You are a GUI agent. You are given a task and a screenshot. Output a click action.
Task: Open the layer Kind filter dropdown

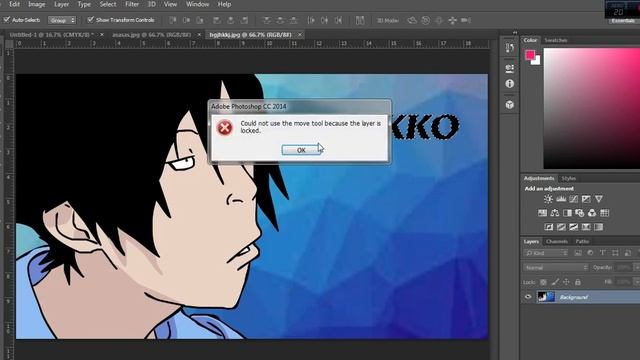coord(546,253)
